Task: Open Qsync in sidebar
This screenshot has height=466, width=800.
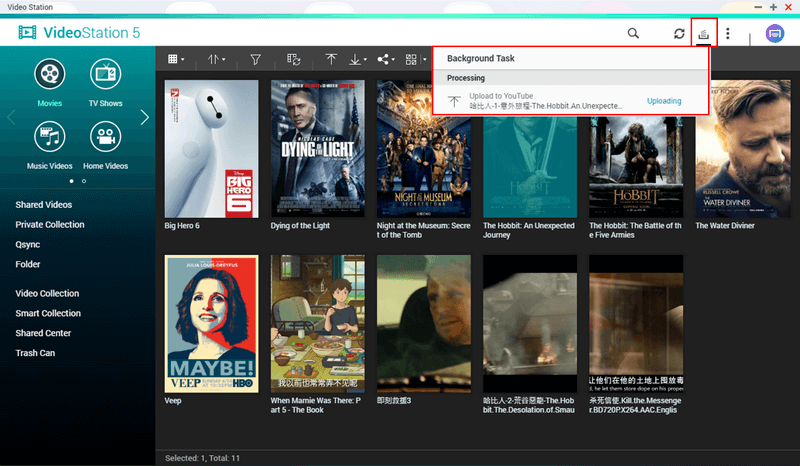Action: pos(28,244)
